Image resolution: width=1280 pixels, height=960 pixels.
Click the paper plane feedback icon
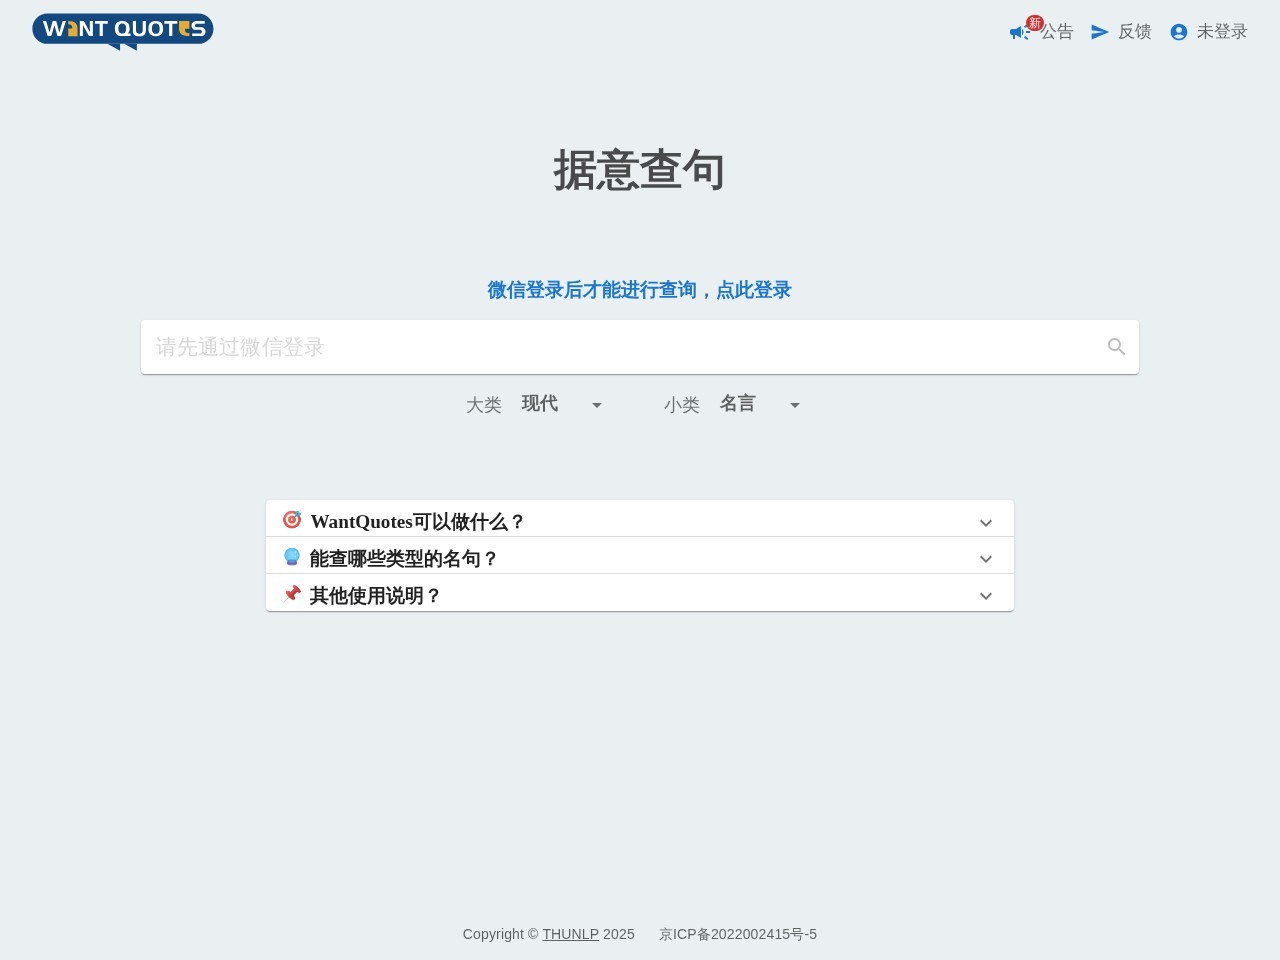pyautogui.click(x=1100, y=32)
